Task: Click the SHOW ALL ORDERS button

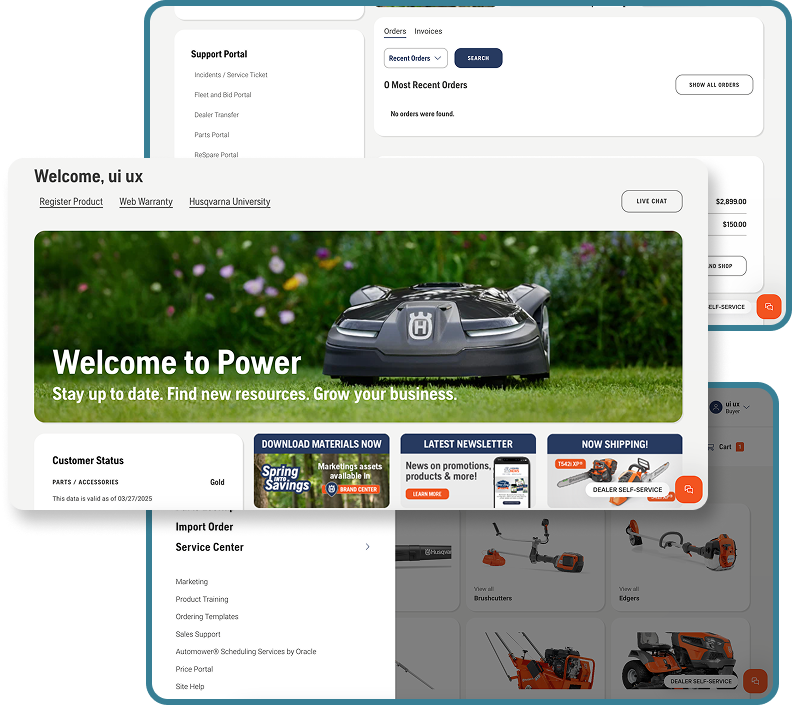Action: tap(714, 85)
